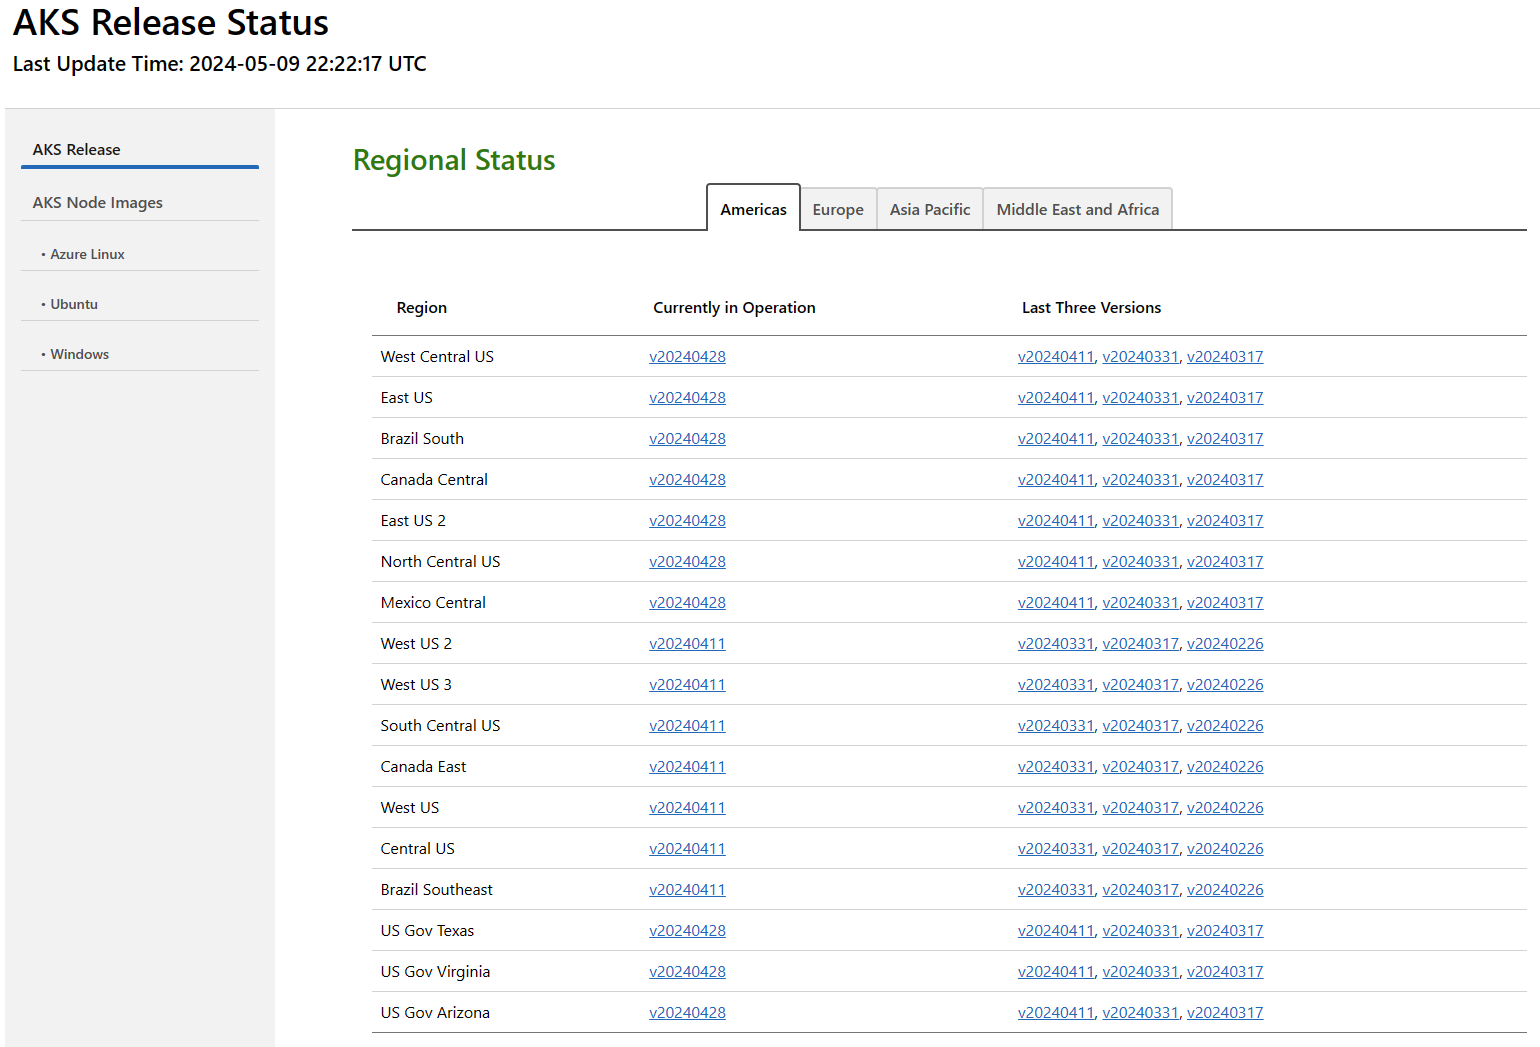Open East US current operation version link
1540x1047 pixels.
[x=687, y=397]
